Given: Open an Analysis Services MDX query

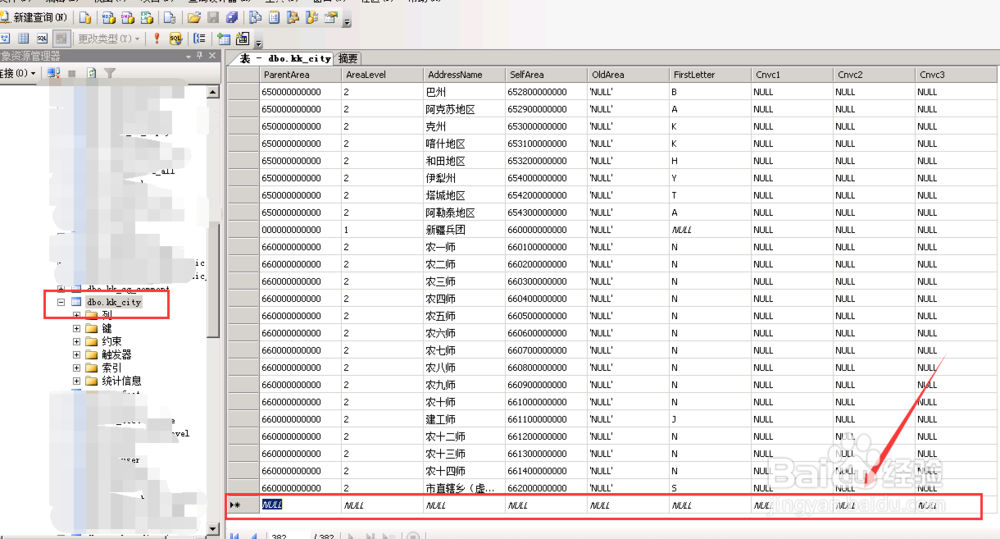Looking at the screenshot, I should (x=109, y=18).
